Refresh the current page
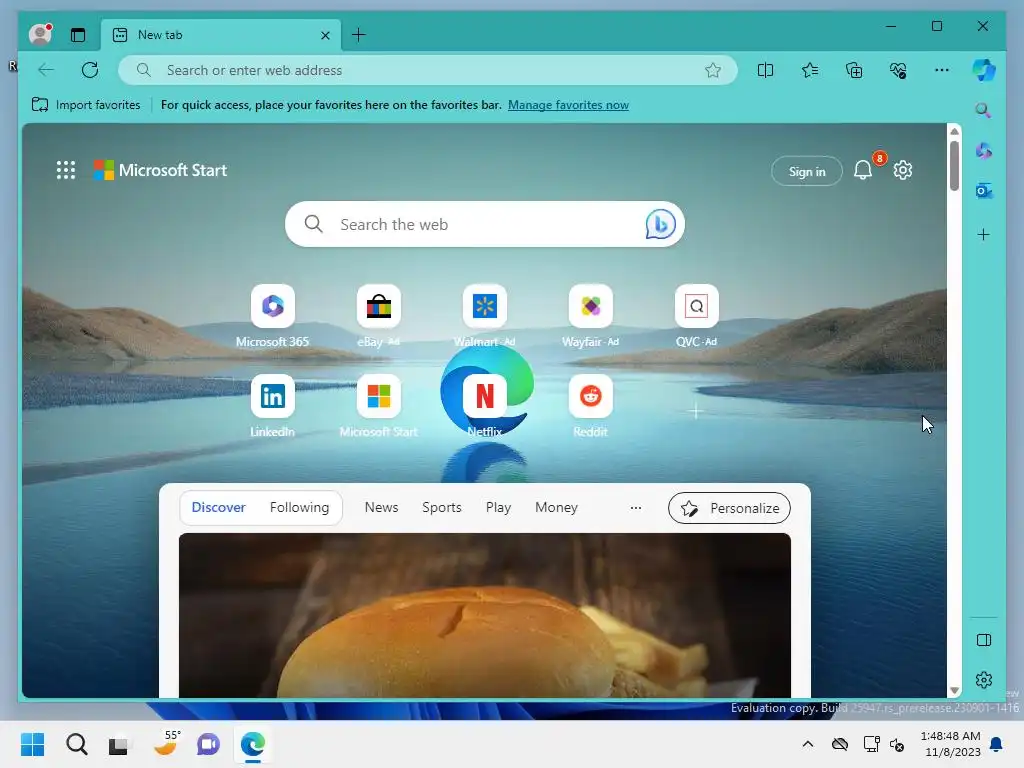This screenshot has width=1024, height=768. click(x=90, y=70)
